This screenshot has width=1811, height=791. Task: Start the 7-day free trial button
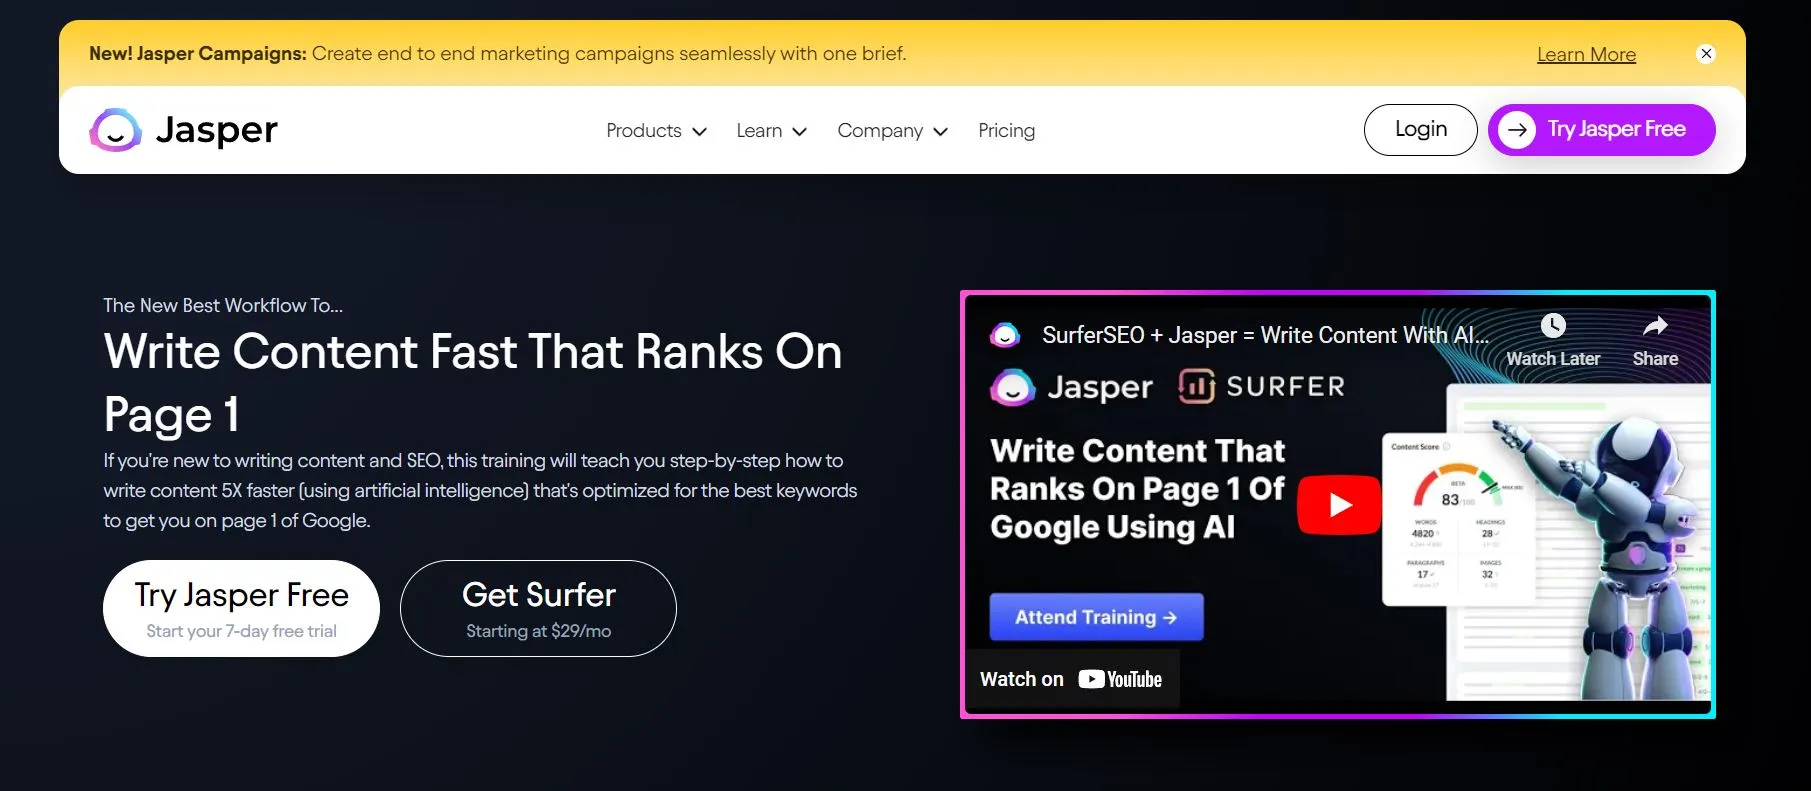tap(241, 608)
